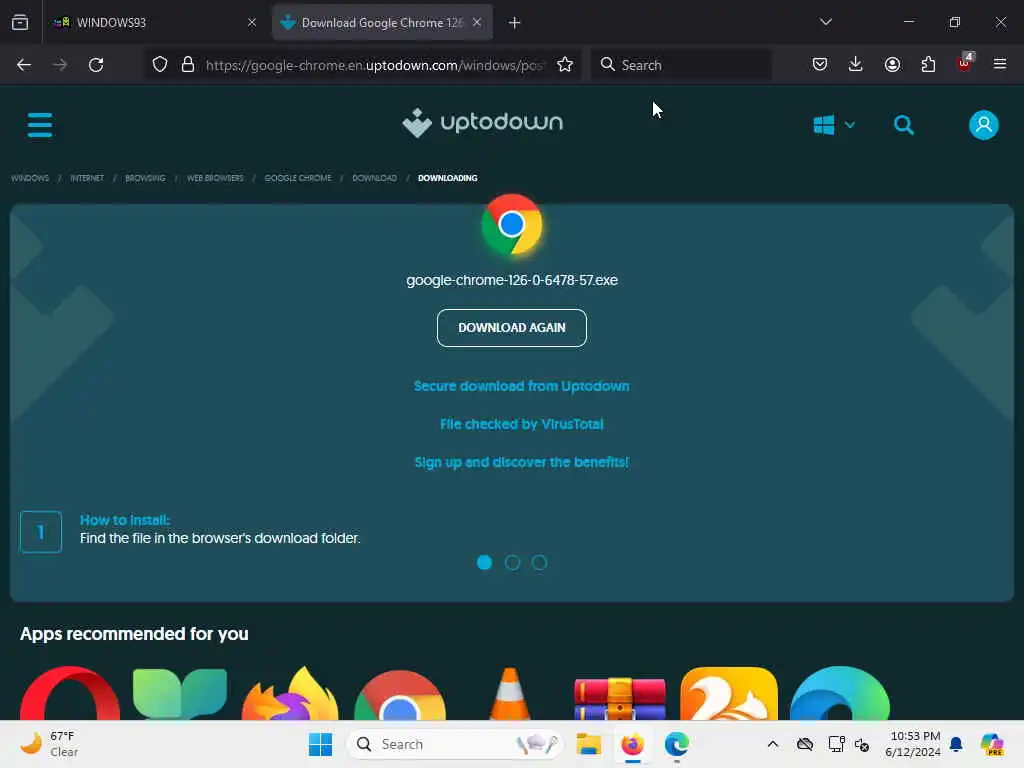Screen dimensions: 1024x768
Task: Click the WEB BROWSERS breadcrumb
Action: coord(215,178)
